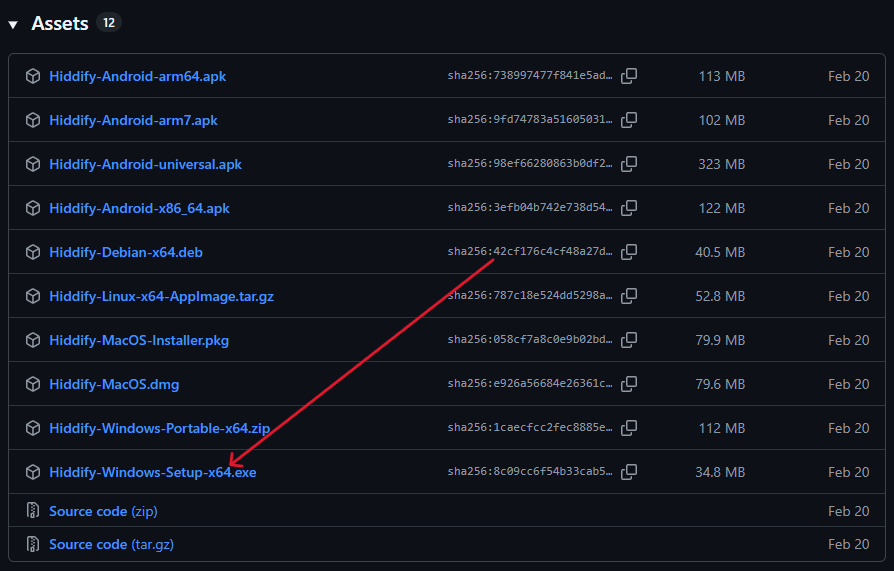Viewport: 894px width, 571px height.
Task: Select hash text sha256:058cf7a8c0e9b02bd…
Action: click(530, 339)
